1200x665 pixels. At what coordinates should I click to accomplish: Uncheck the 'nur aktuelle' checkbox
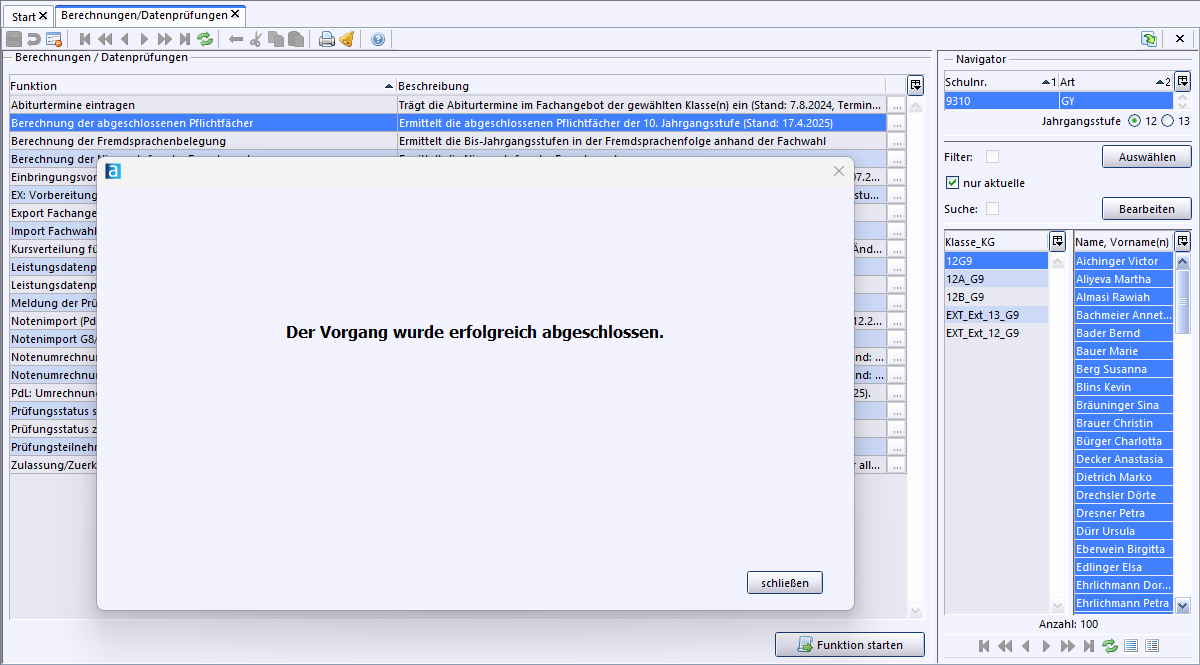[952, 183]
